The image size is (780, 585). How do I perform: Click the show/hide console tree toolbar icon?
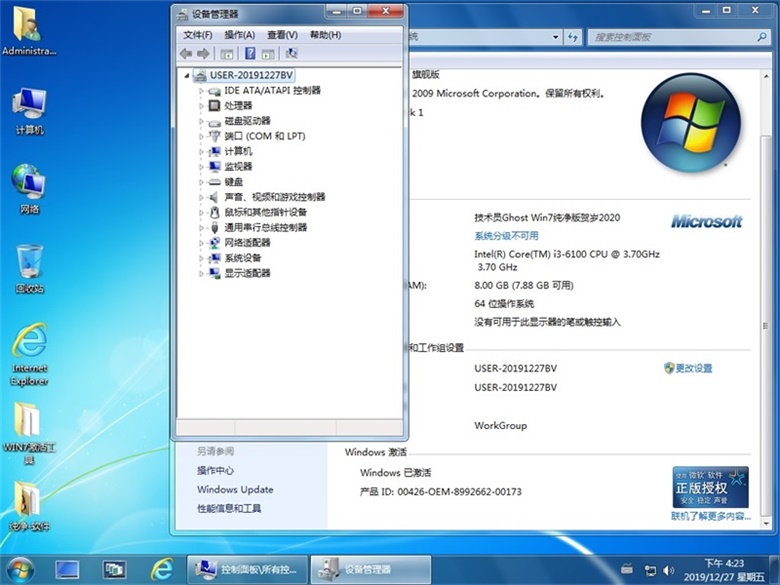point(227,54)
